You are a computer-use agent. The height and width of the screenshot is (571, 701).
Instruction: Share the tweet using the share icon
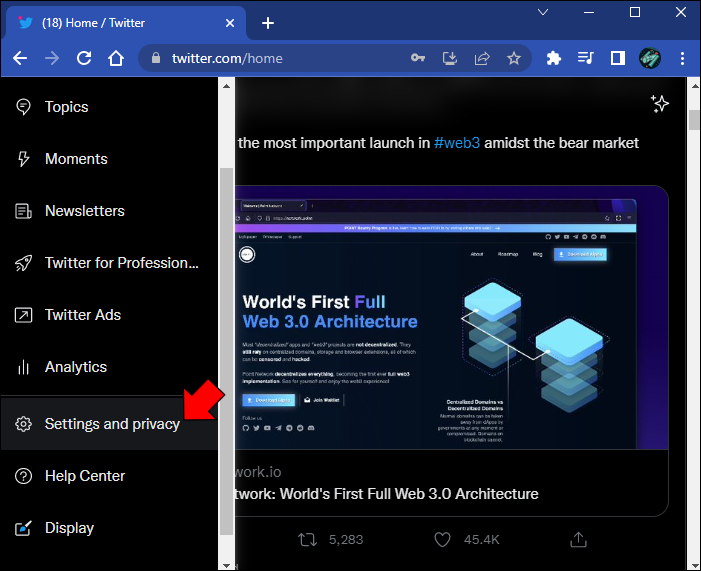pyautogui.click(x=578, y=540)
